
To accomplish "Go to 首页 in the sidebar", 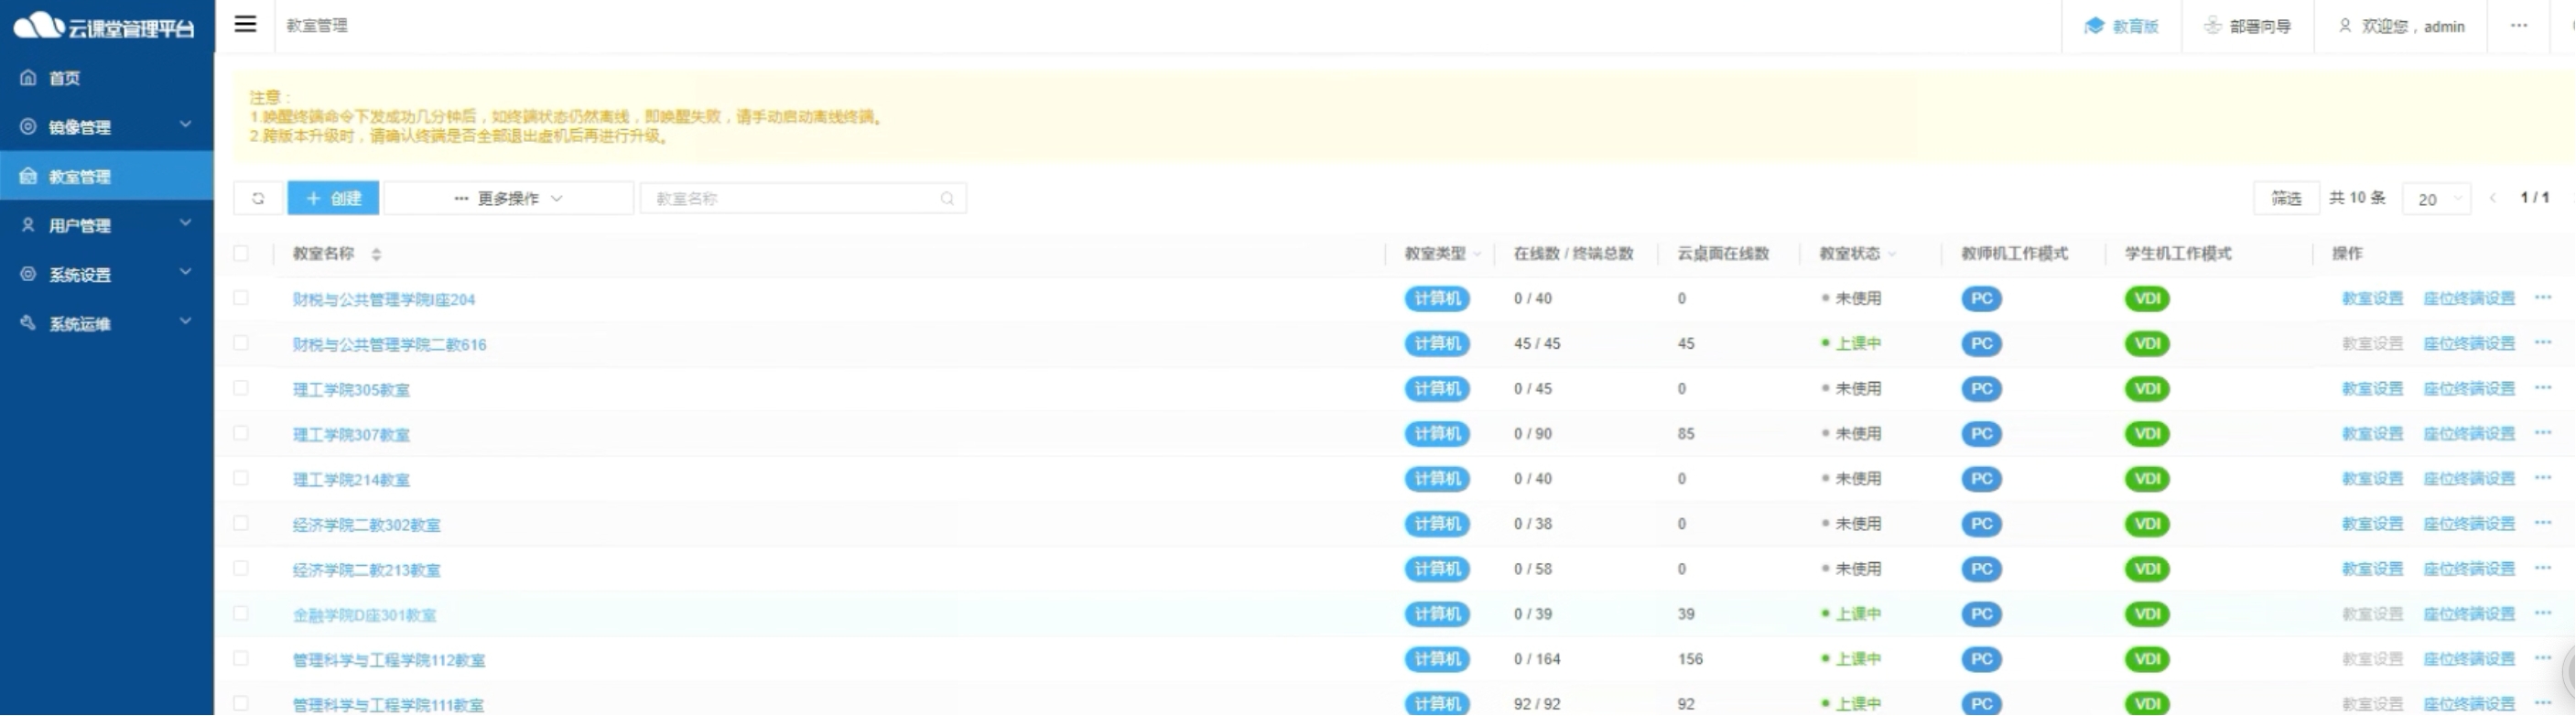I will [x=65, y=78].
